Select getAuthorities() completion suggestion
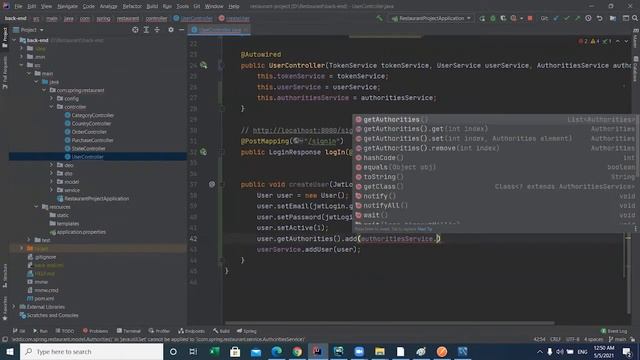This screenshot has width=640, height=360. pos(495,119)
